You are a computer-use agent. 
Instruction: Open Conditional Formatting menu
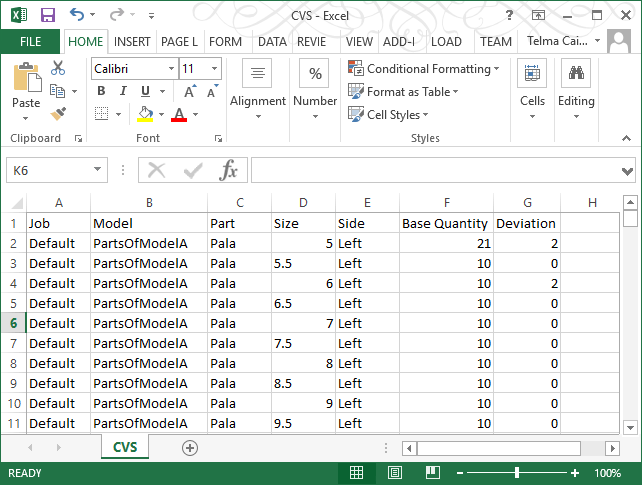[x=423, y=68]
